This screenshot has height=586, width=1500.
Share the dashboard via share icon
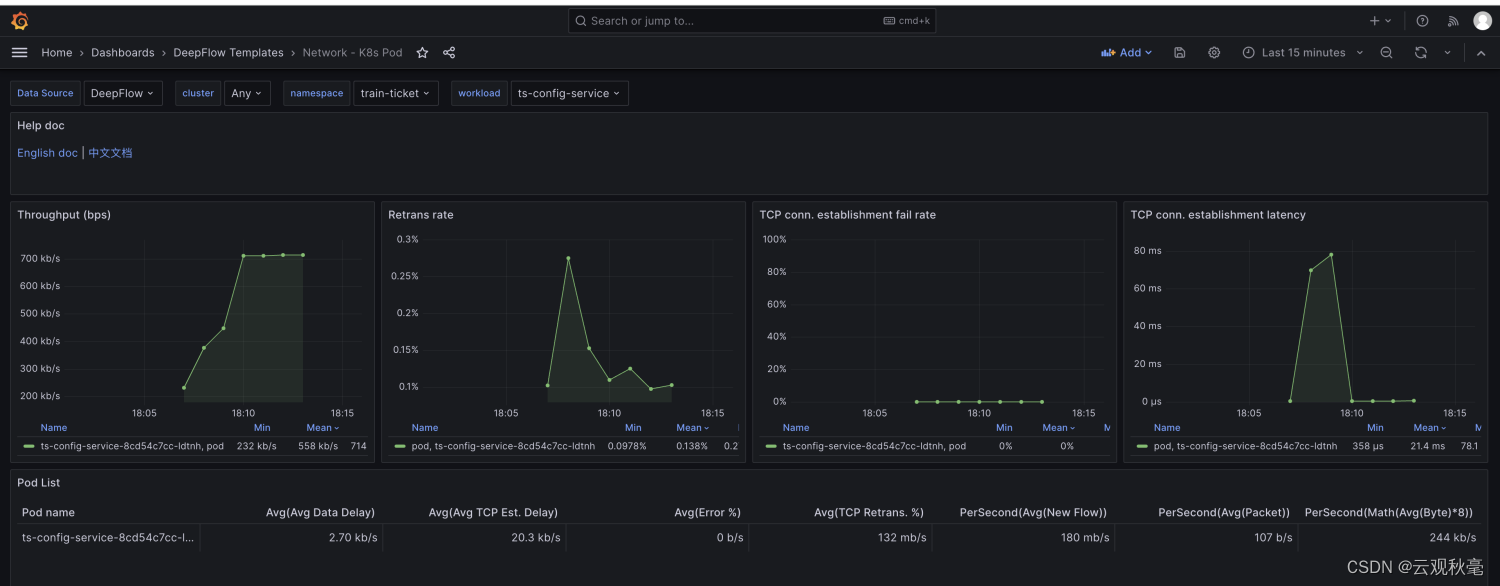[x=449, y=53]
